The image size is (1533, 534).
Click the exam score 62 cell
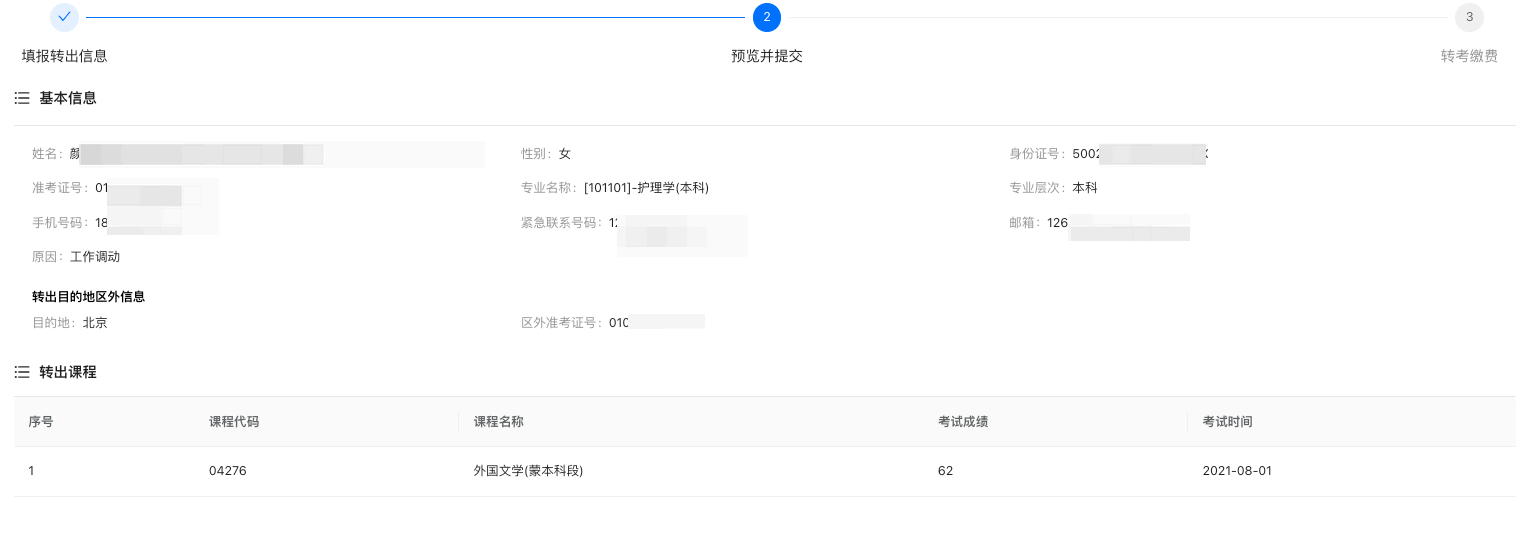946,471
